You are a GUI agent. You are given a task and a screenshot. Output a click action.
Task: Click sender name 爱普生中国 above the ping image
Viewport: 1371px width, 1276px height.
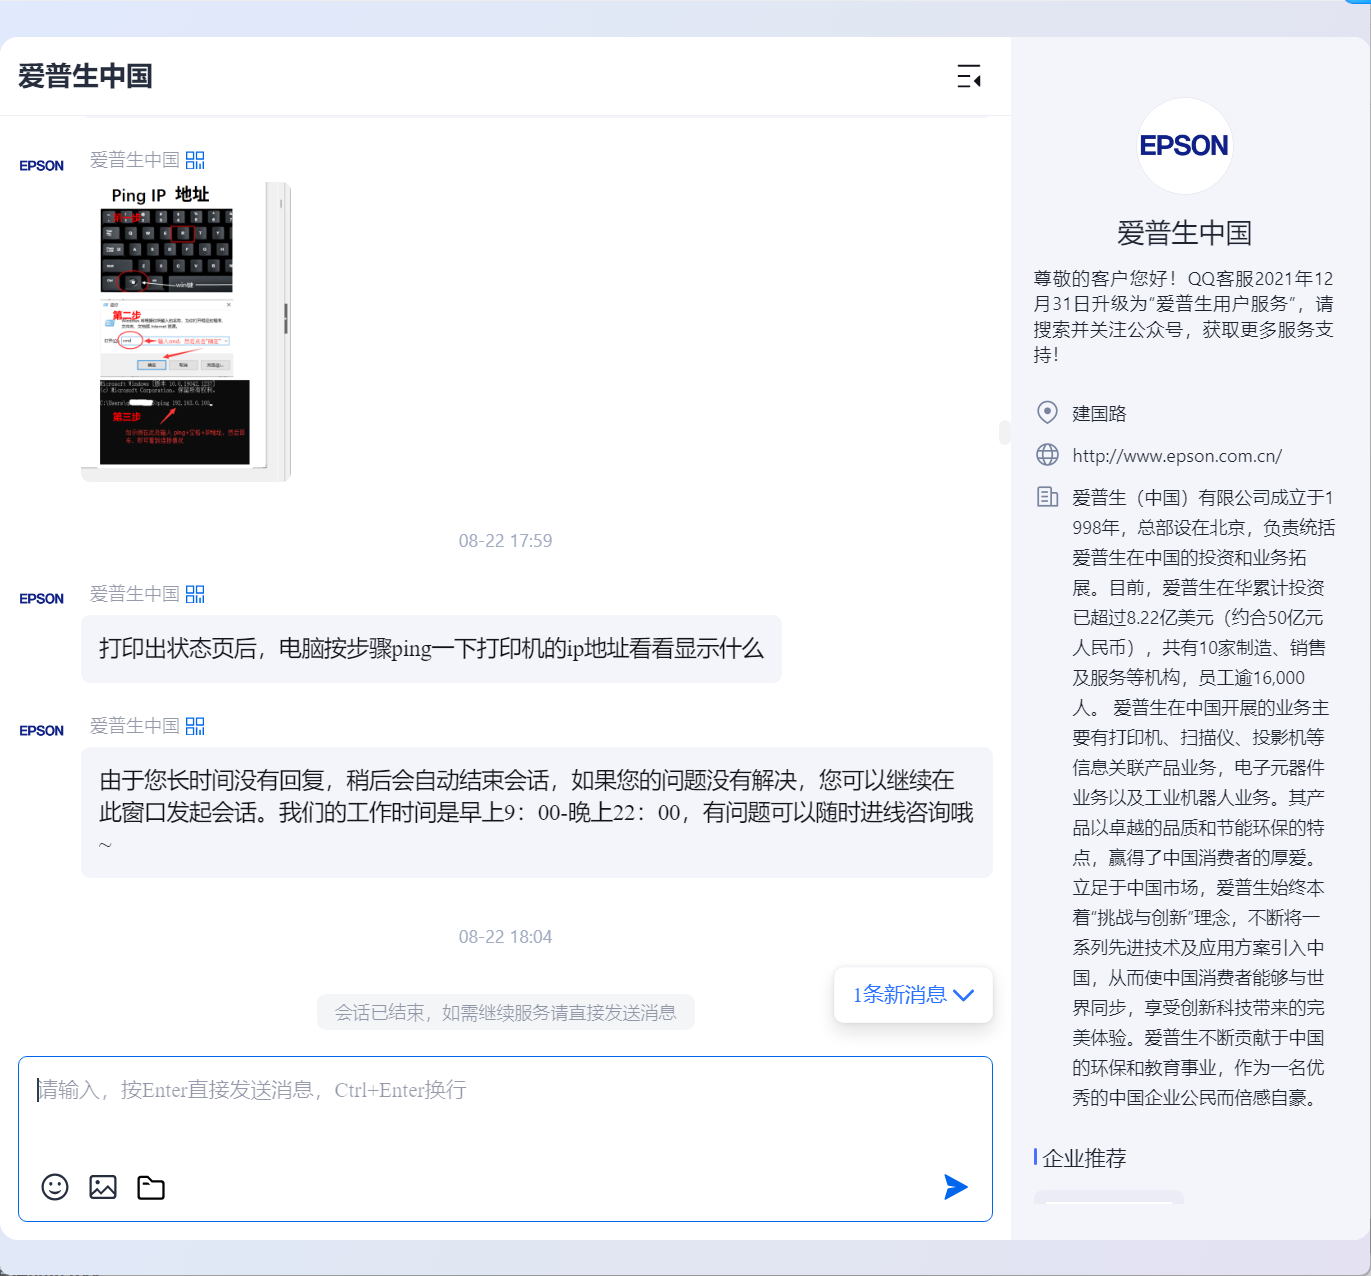(x=135, y=160)
